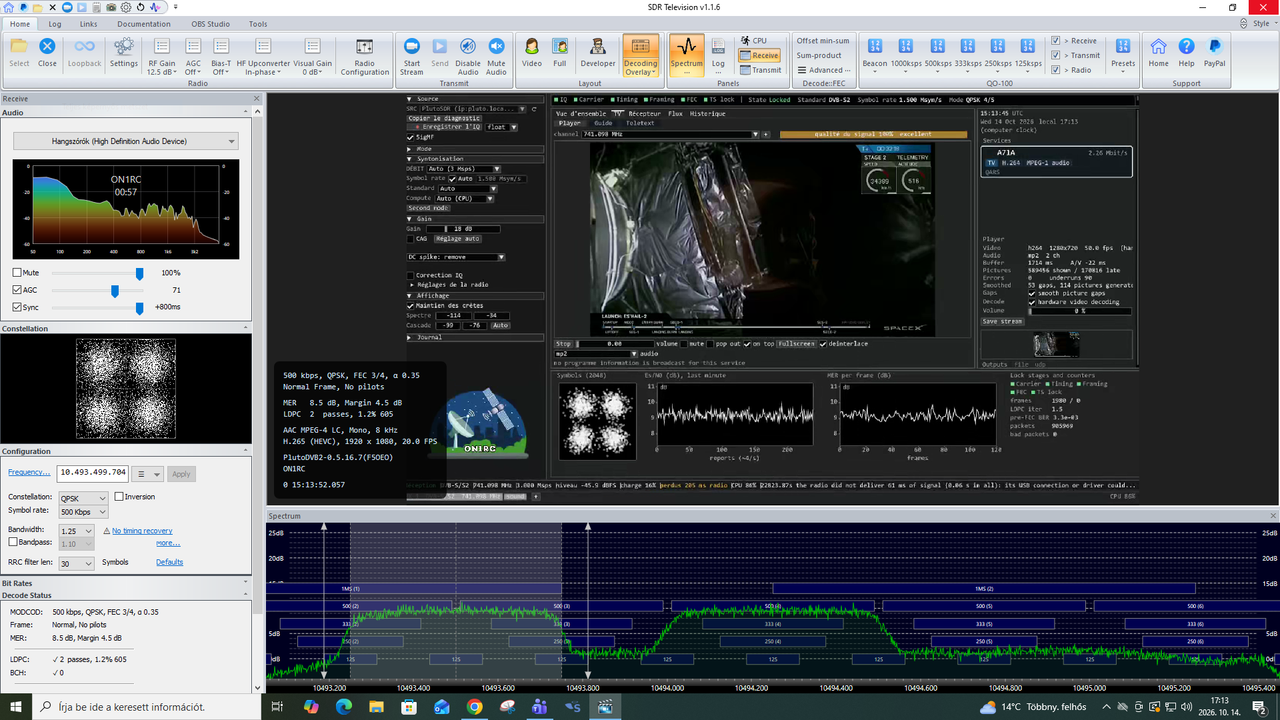
Task: Click the Frequency... link
Action: coord(29,472)
